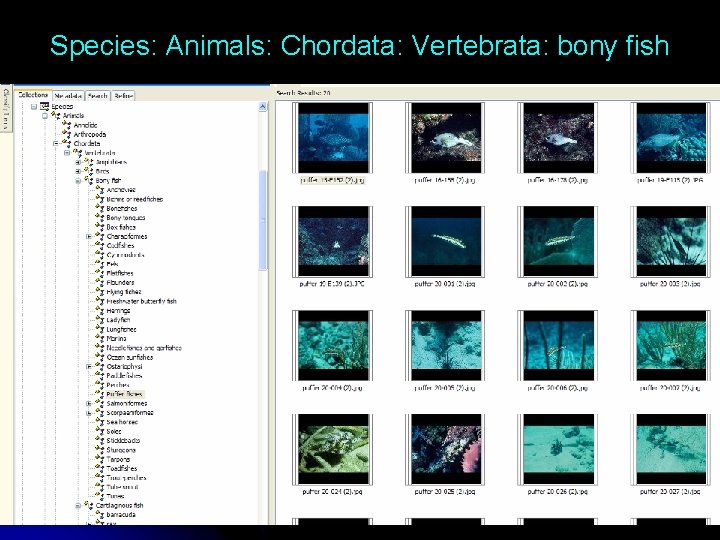
Task: Click the node icon beside Ocean sunfishes
Action: pyautogui.click(x=100, y=356)
